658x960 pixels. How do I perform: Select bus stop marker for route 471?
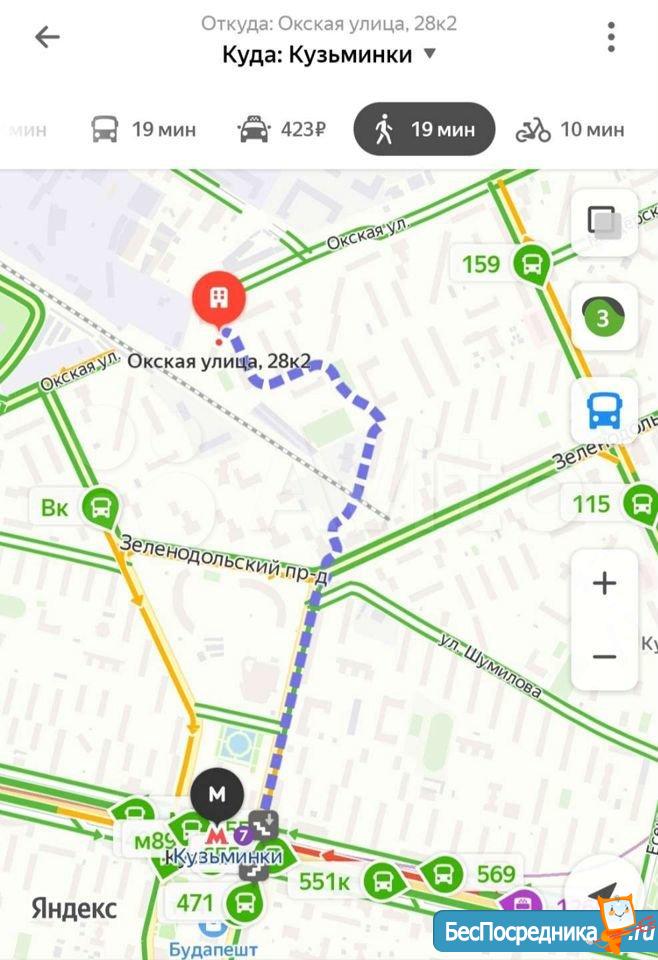[244, 903]
